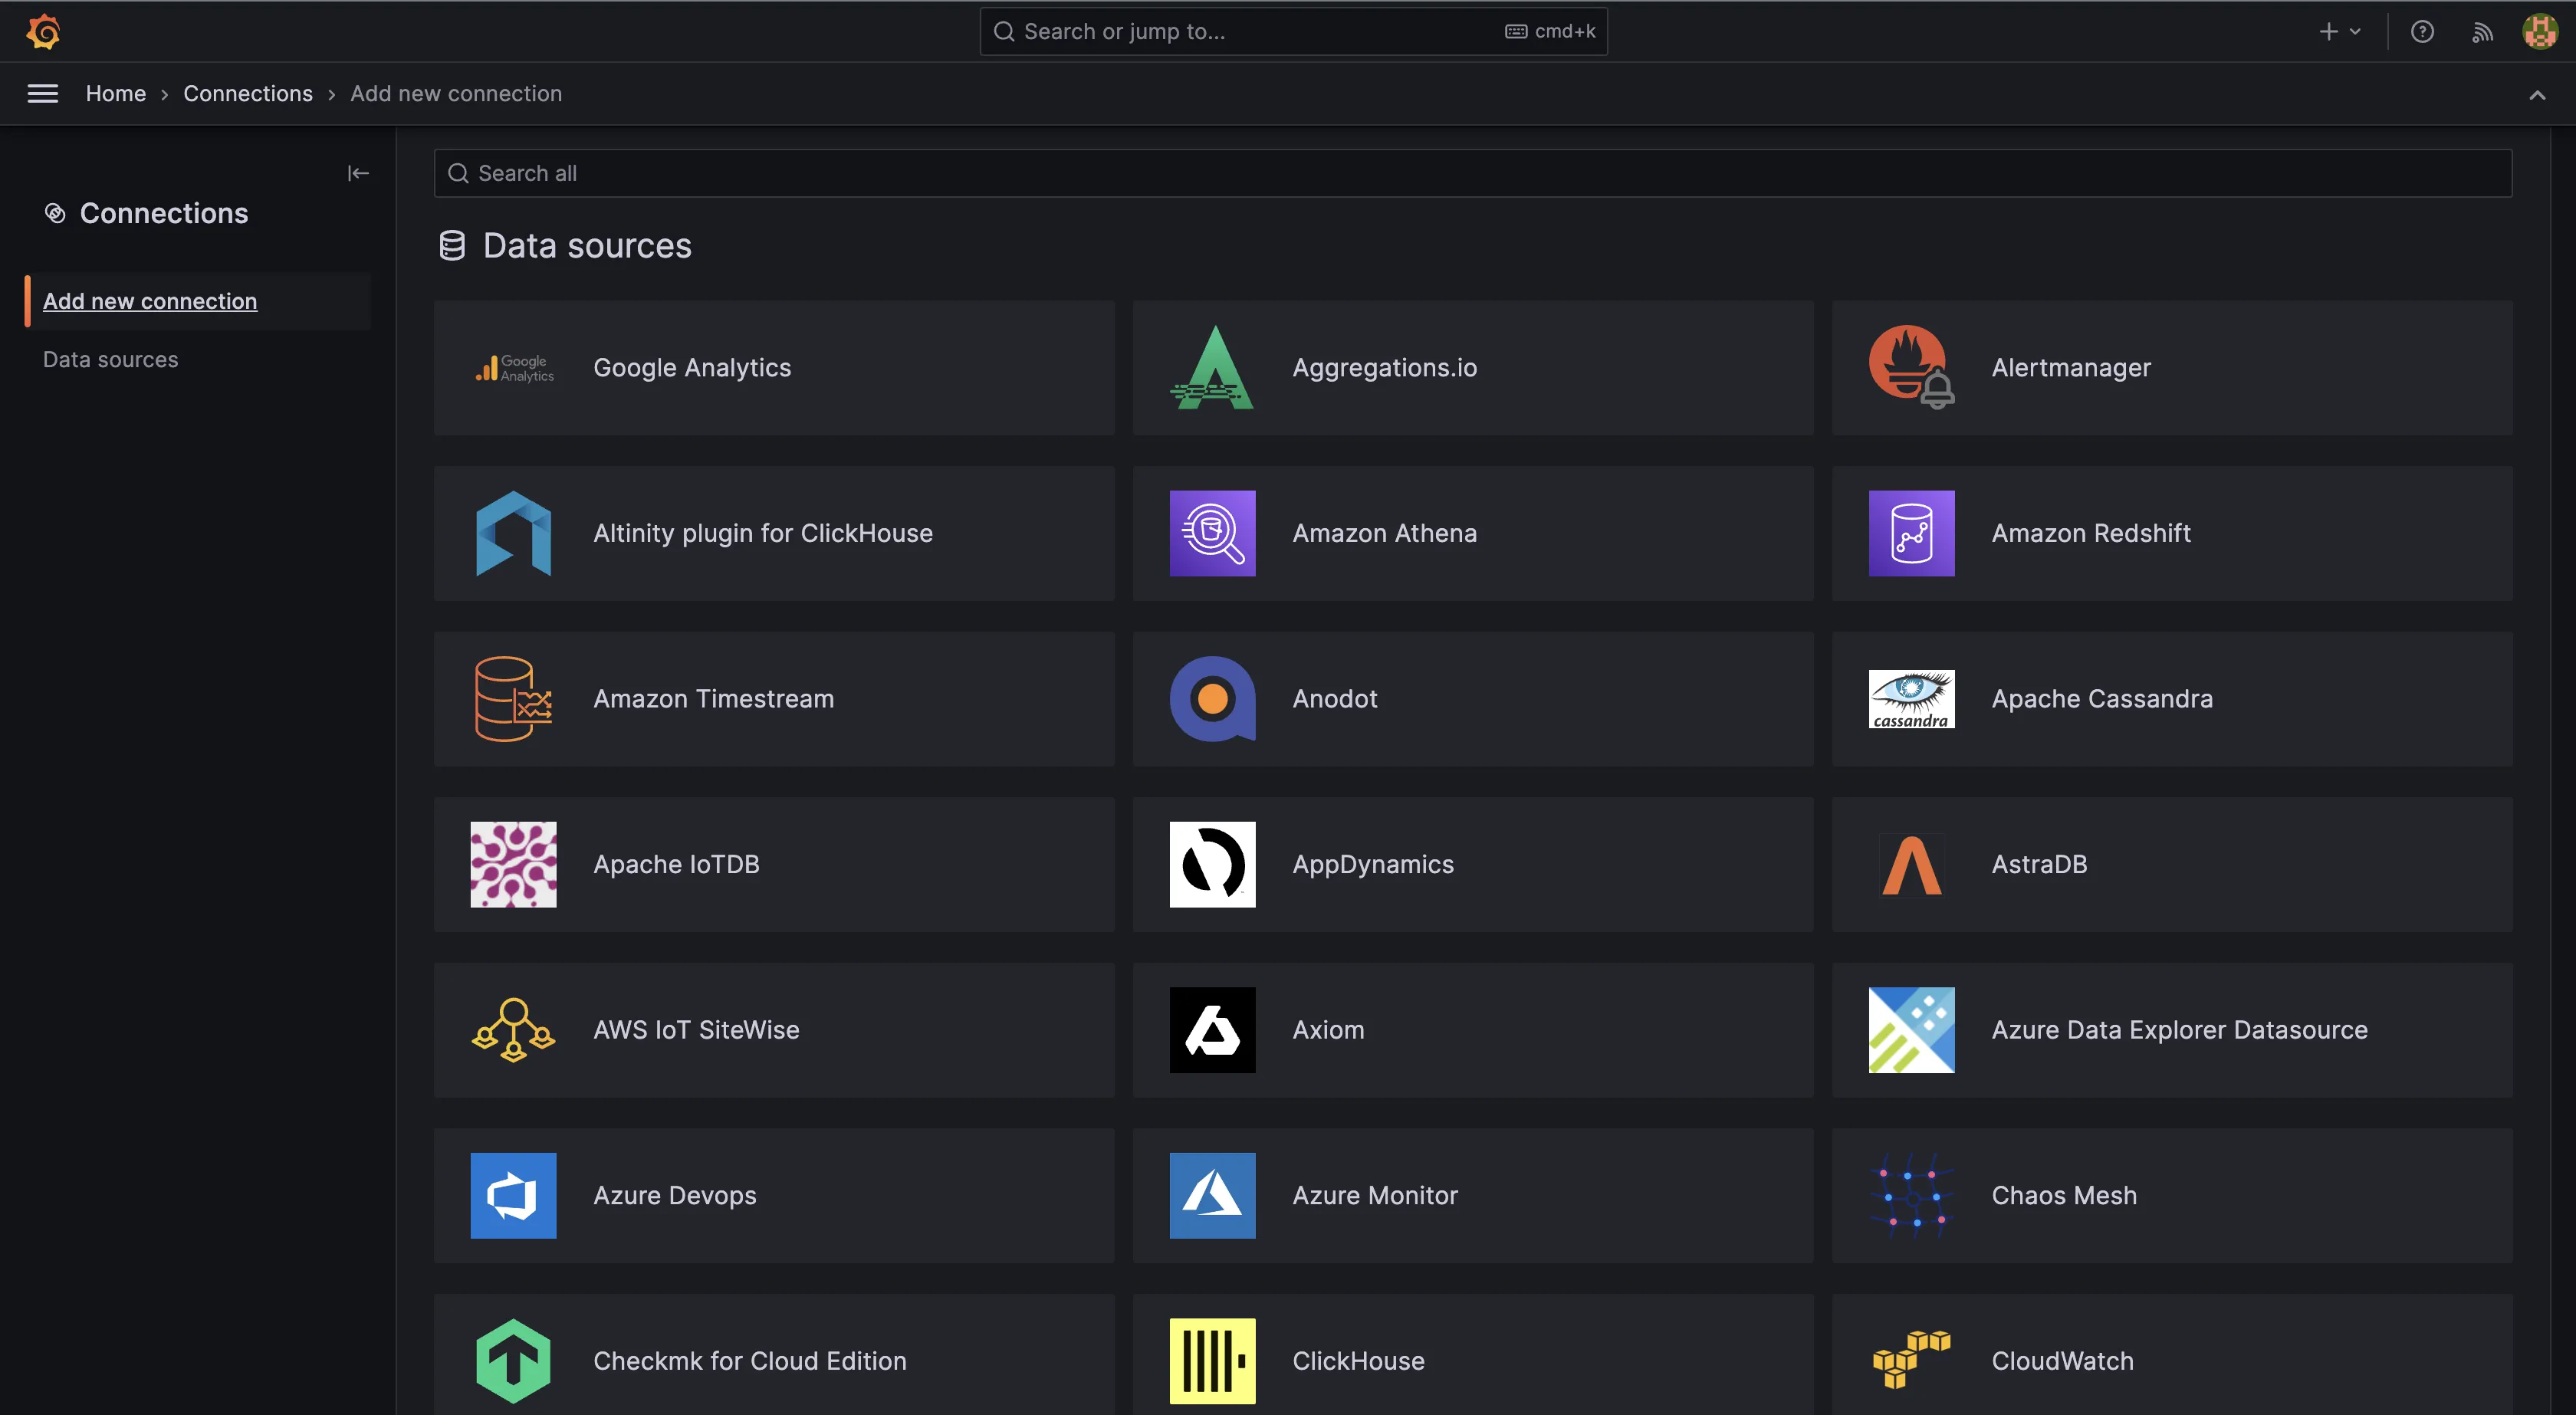Open the hamburger navigation menu
Viewport: 2576px width, 1415px height.
42,94
